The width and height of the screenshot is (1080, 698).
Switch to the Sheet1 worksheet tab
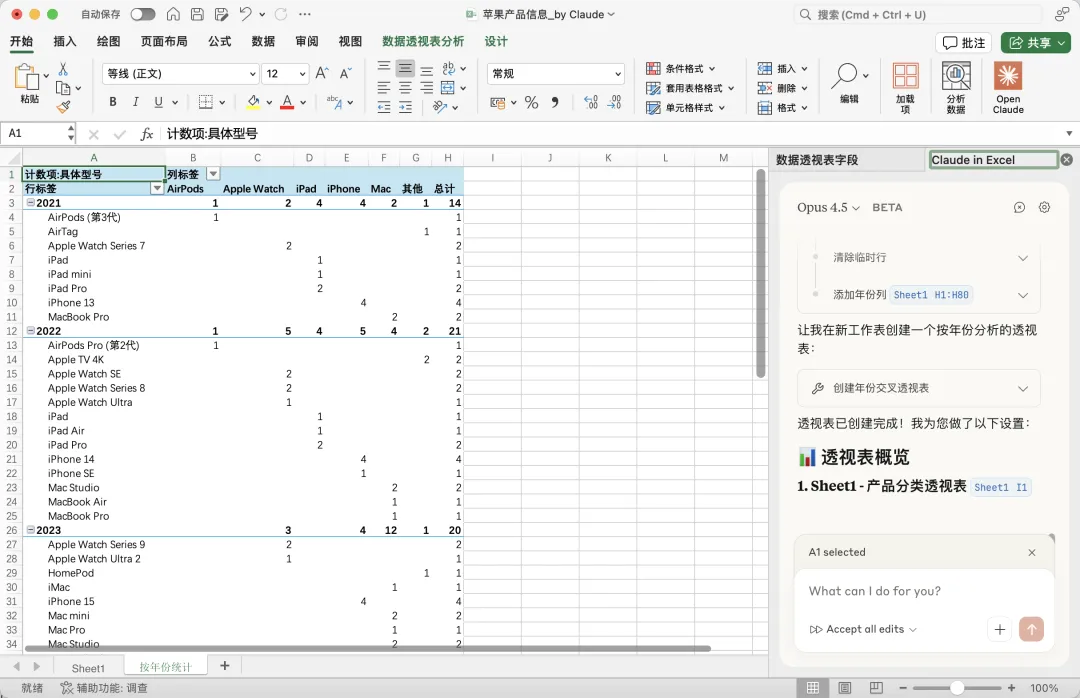pos(88,668)
